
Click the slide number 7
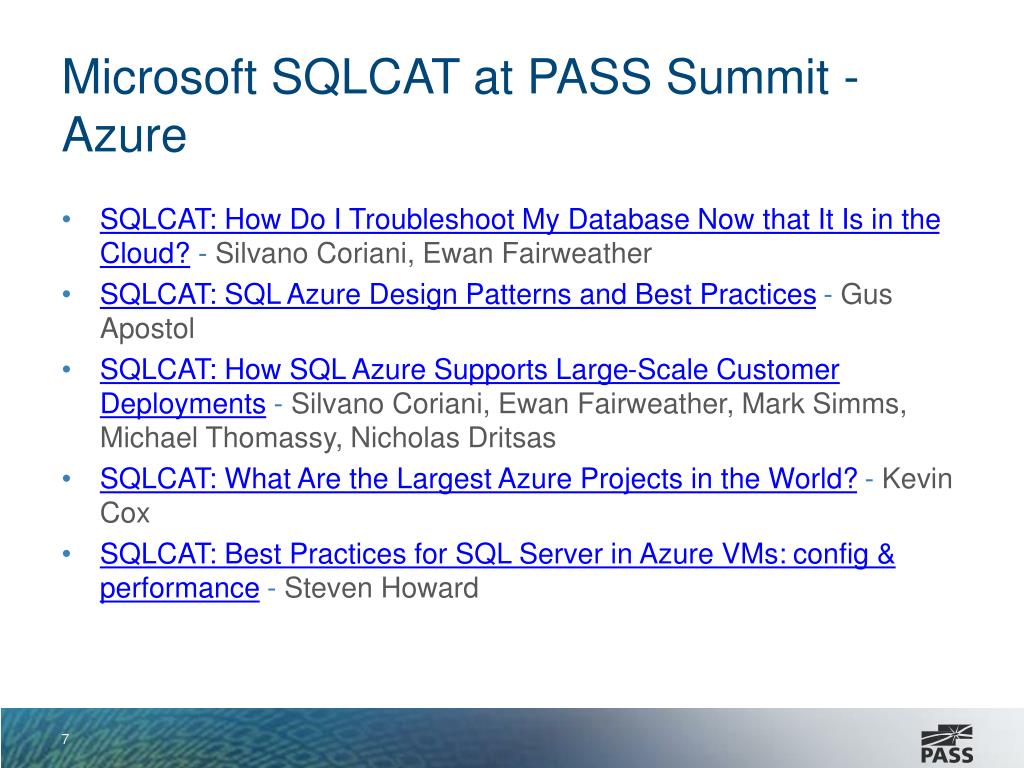[65, 739]
